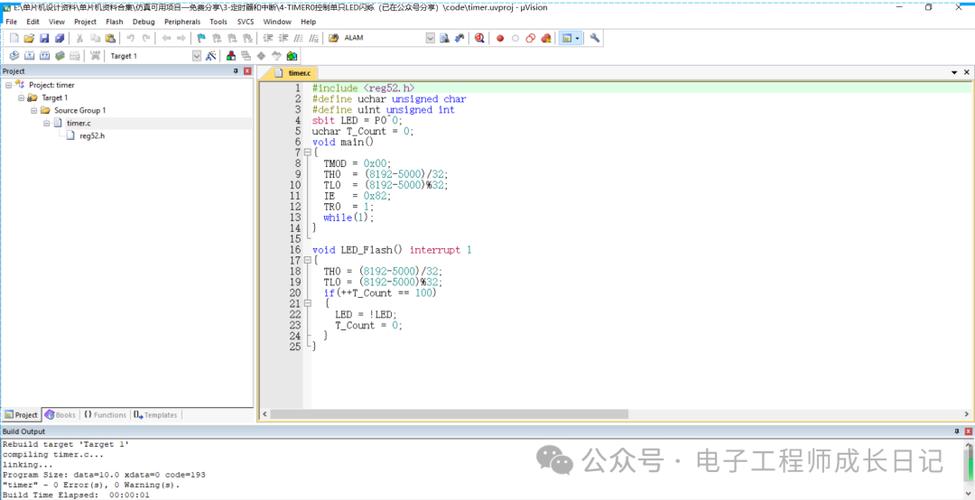Fold the if block at line 21

[x=307, y=303]
